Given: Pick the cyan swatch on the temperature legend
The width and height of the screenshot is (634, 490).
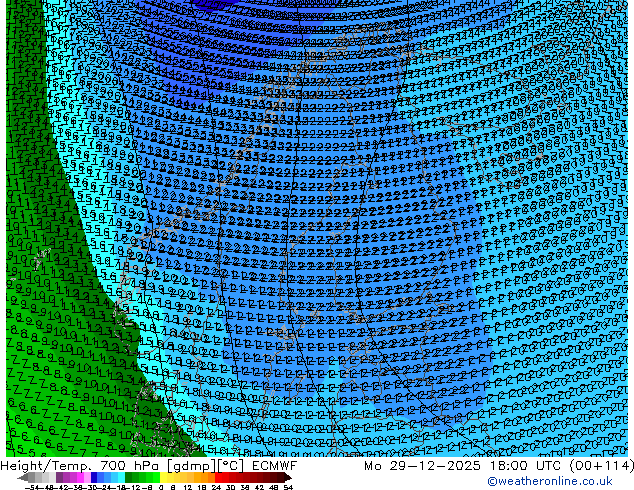Looking at the screenshot, I should tap(120, 477).
